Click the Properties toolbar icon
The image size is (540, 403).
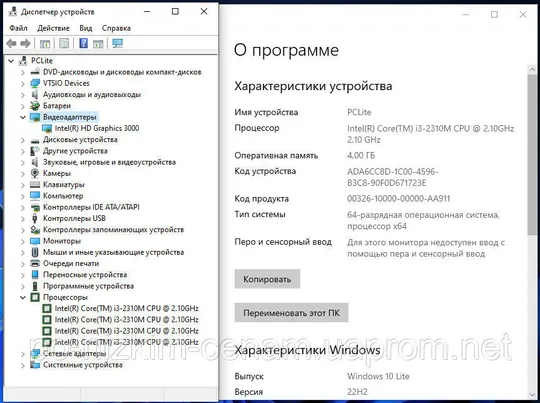(x=64, y=43)
